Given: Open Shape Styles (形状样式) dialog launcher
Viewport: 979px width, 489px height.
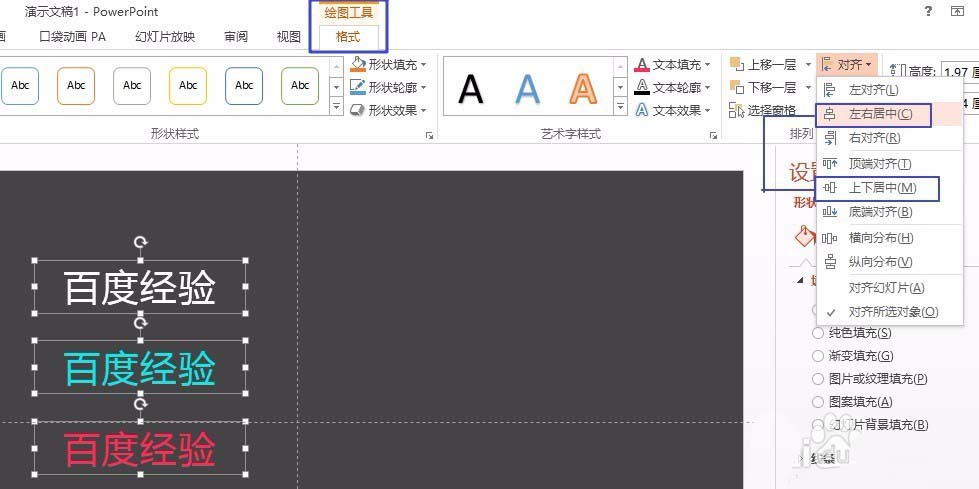Looking at the screenshot, I should pyautogui.click(x=430, y=135).
